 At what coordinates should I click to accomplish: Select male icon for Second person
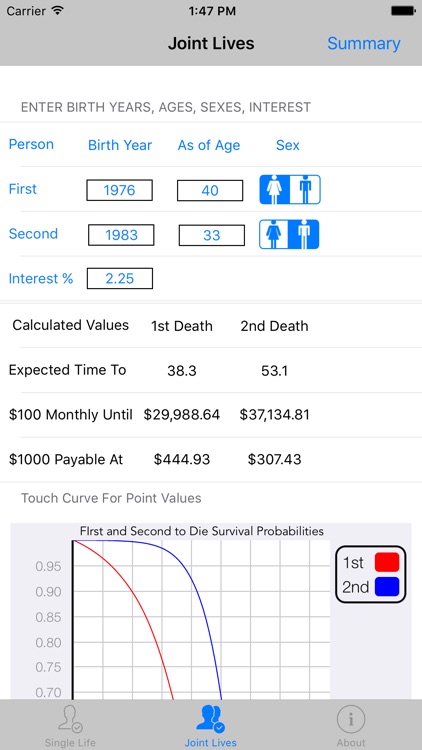pos(304,234)
